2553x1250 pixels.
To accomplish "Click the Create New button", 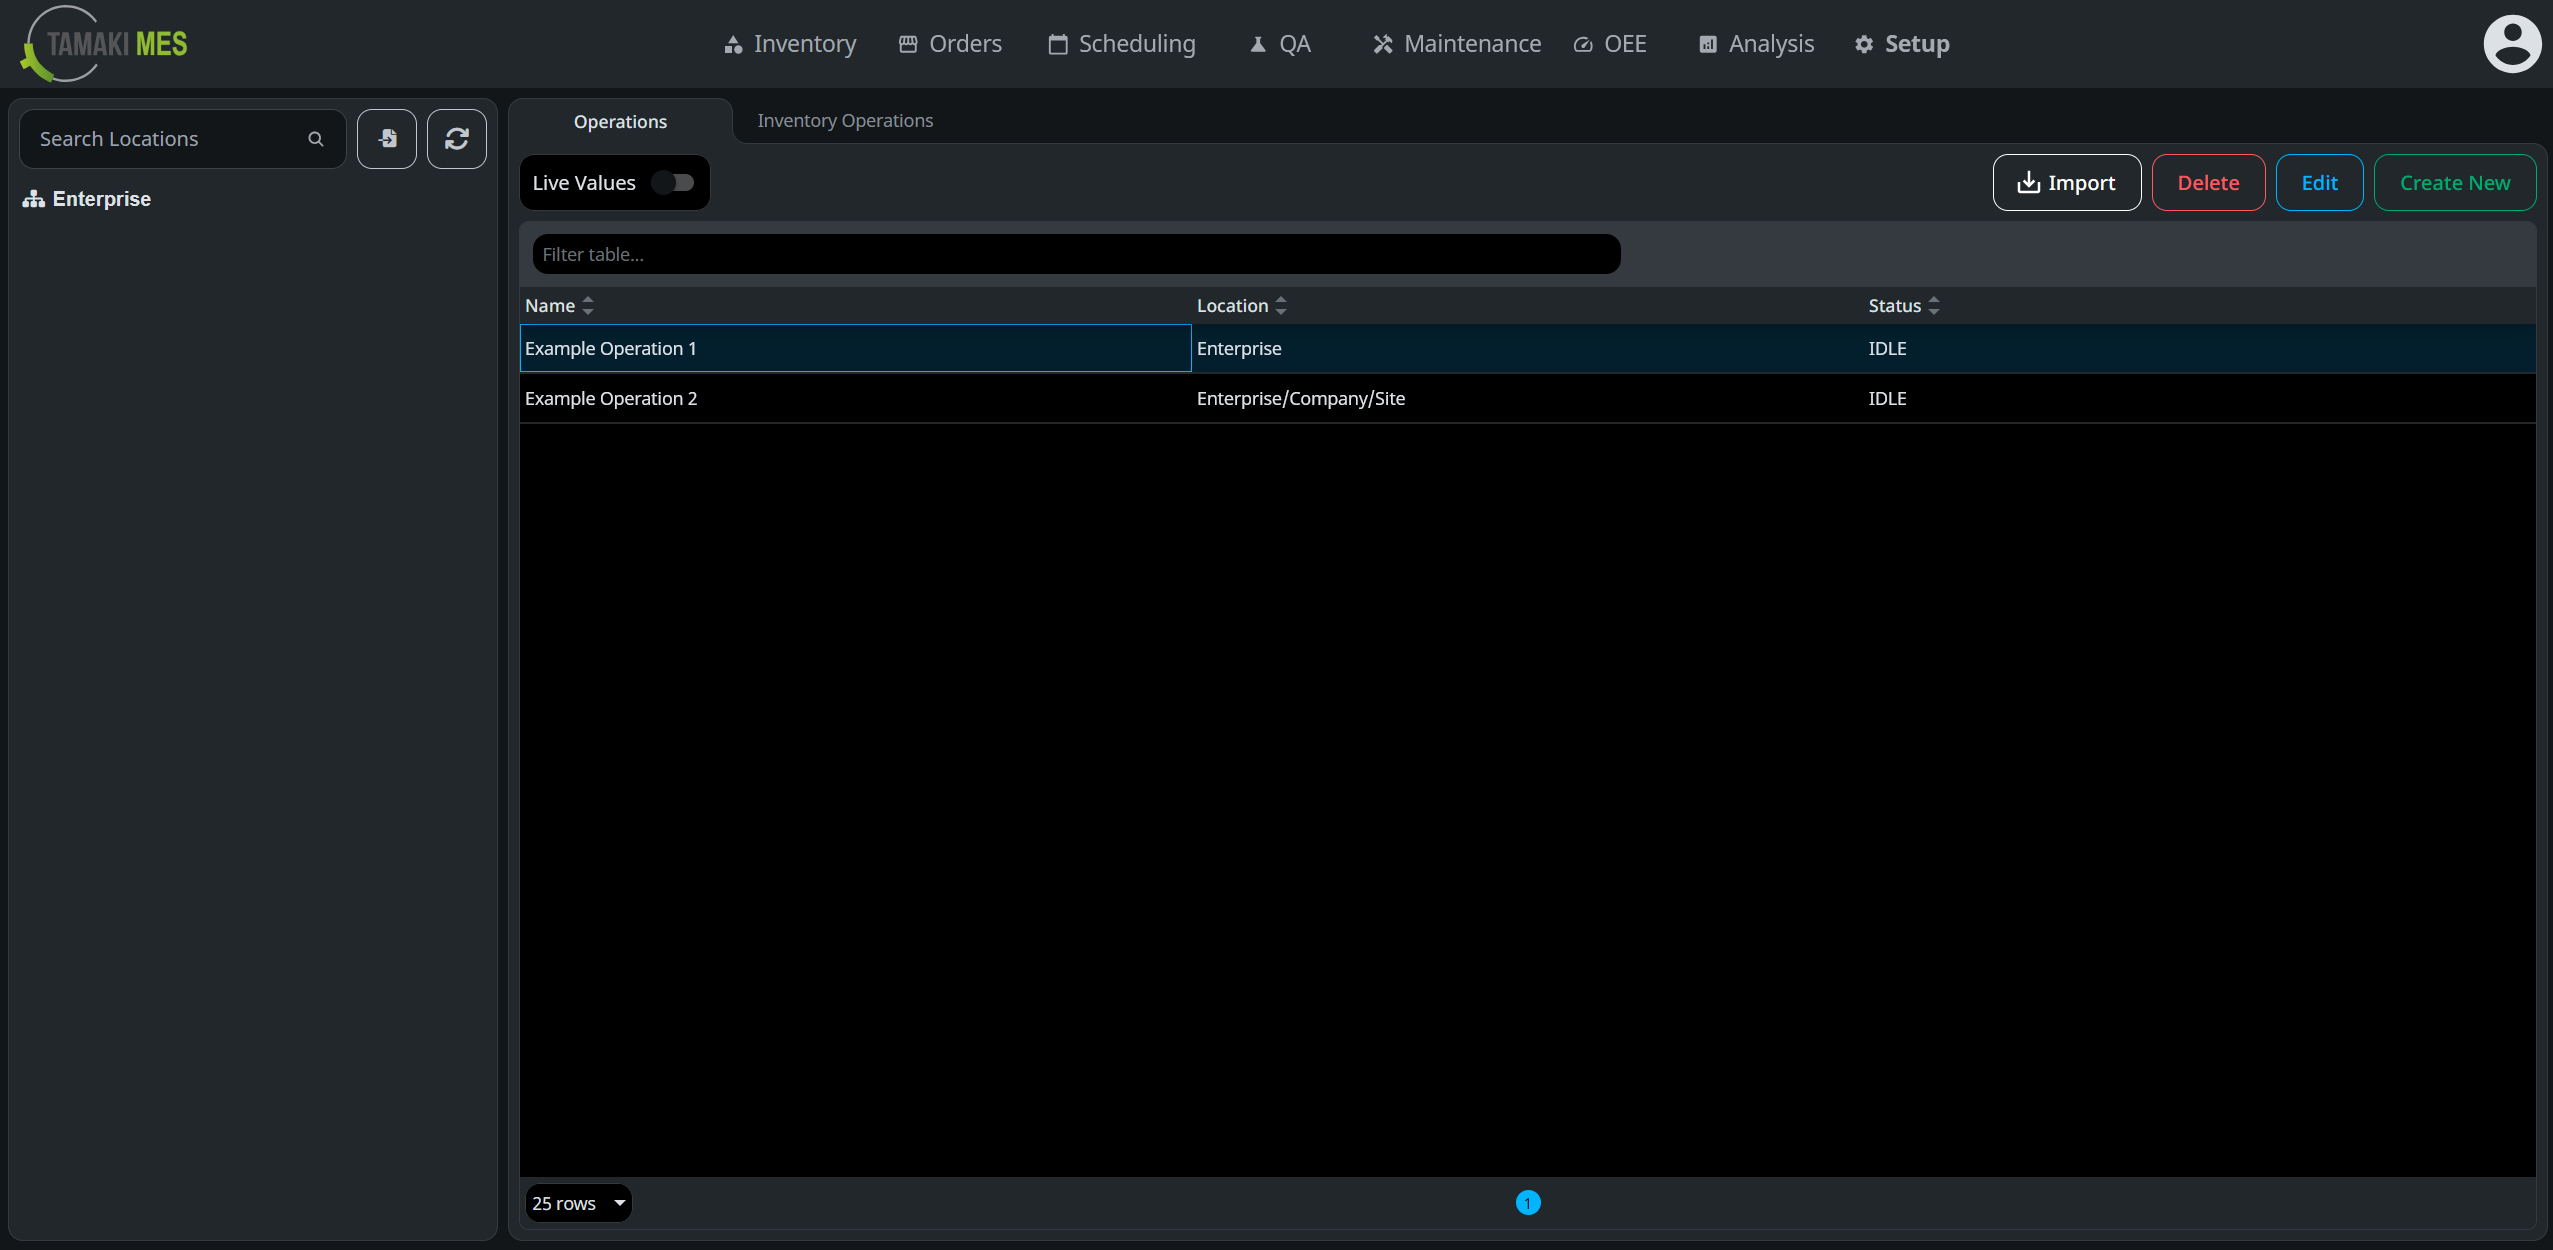I will 2454,182.
